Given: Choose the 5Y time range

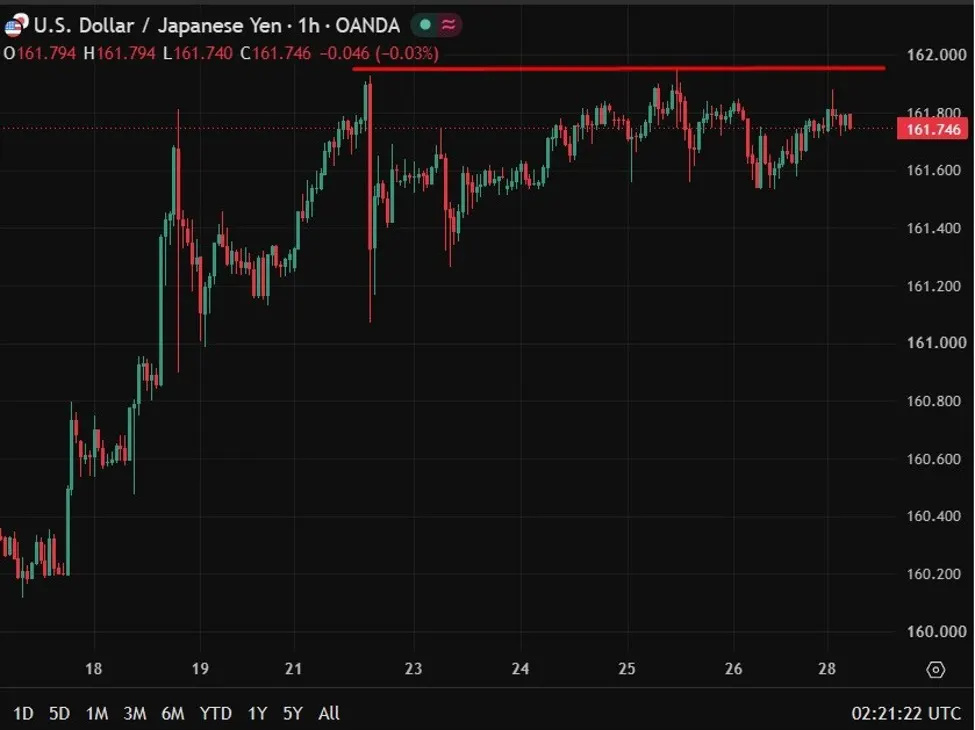Looking at the screenshot, I should pyautogui.click(x=293, y=713).
